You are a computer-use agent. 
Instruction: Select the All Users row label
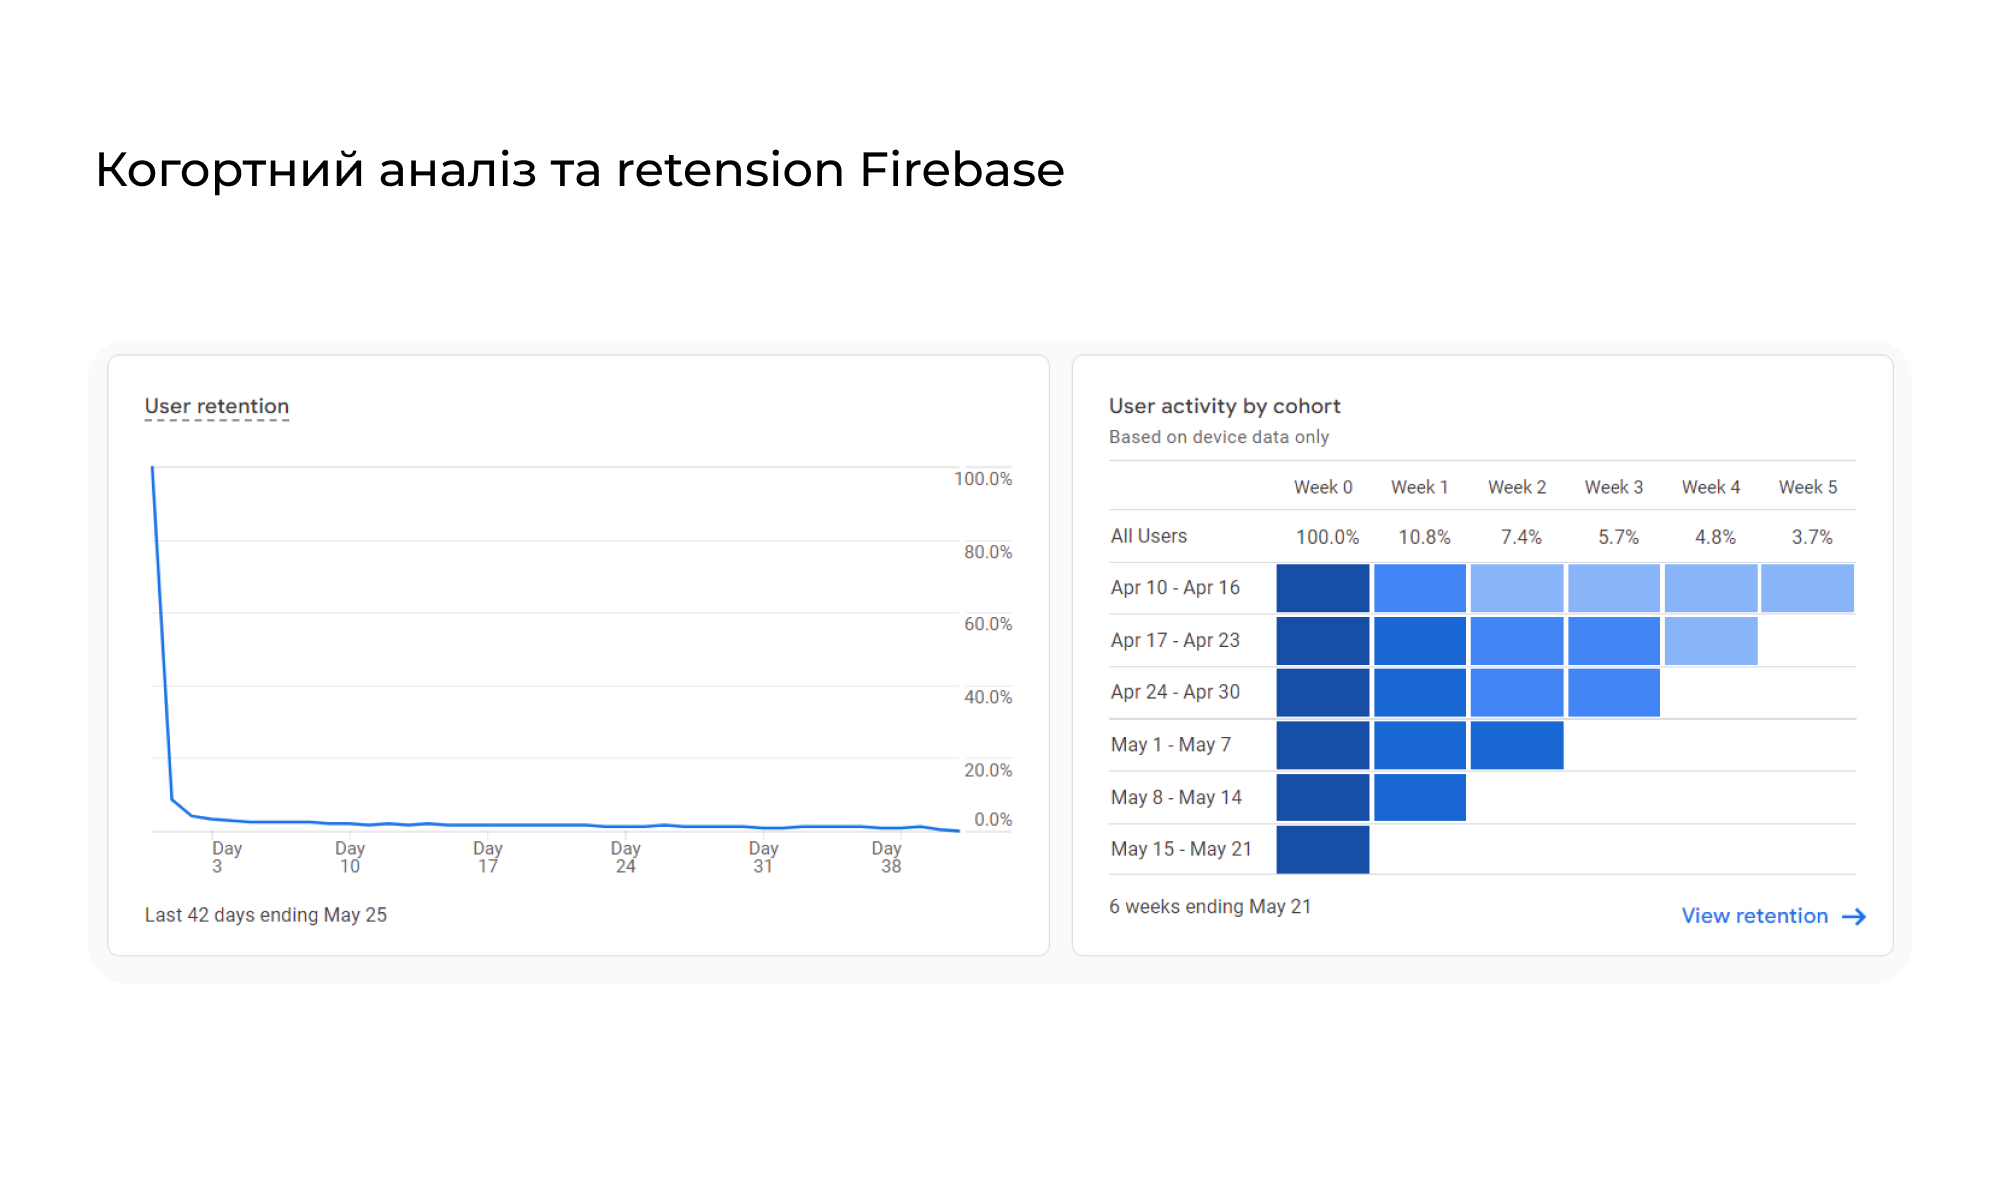(x=1149, y=536)
